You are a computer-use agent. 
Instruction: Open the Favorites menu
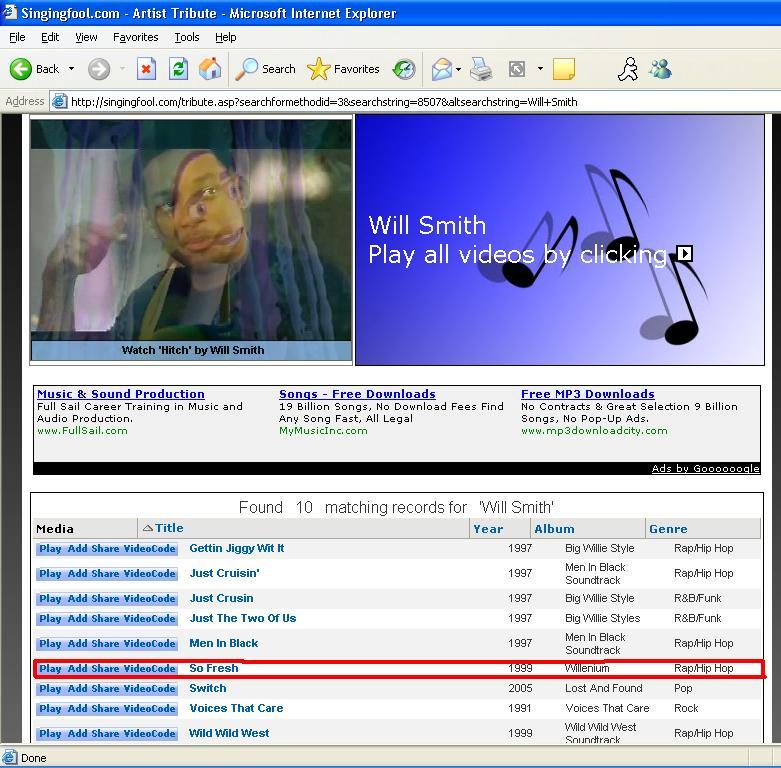(135, 37)
